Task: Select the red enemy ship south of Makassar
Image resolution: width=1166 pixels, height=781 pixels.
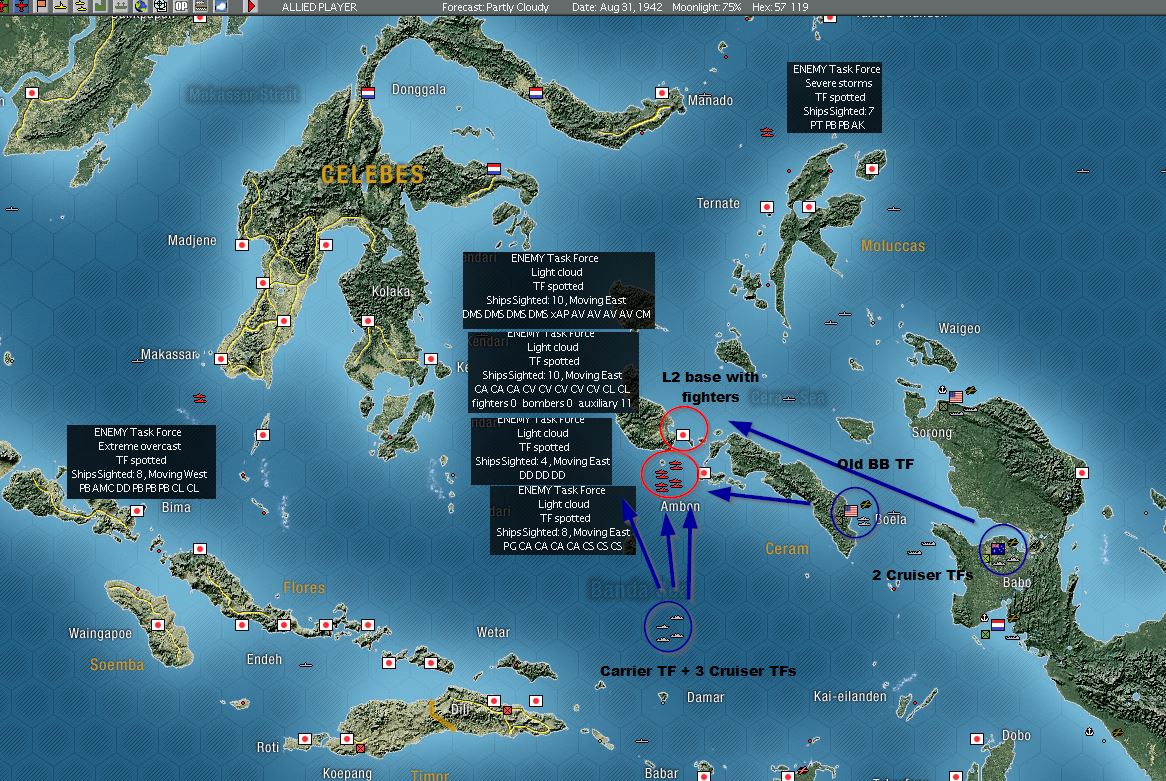Action: pyautogui.click(x=199, y=399)
